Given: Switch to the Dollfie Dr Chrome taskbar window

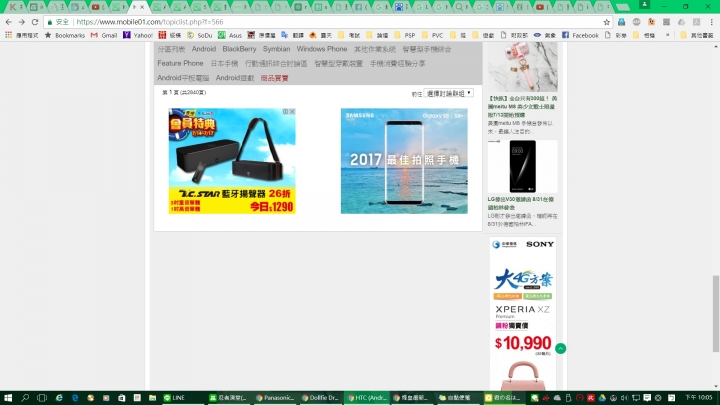Looking at the screenshot, I should 321,398.
